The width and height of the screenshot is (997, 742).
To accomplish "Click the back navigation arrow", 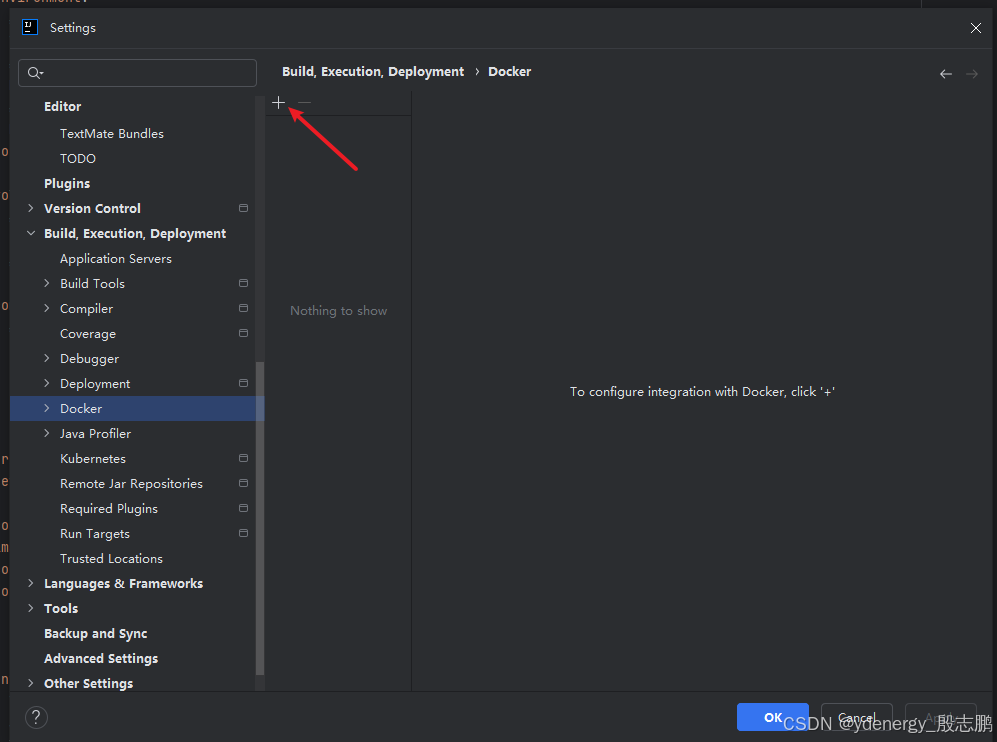I will click(945, 74).
